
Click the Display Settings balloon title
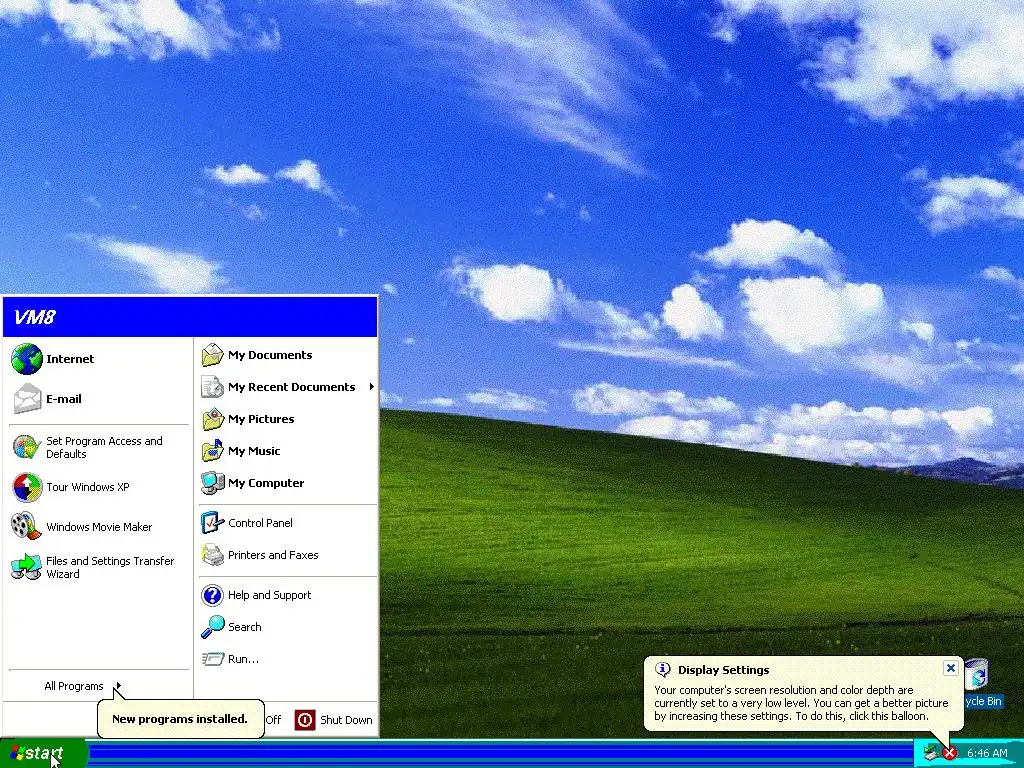tap(724, 669)
